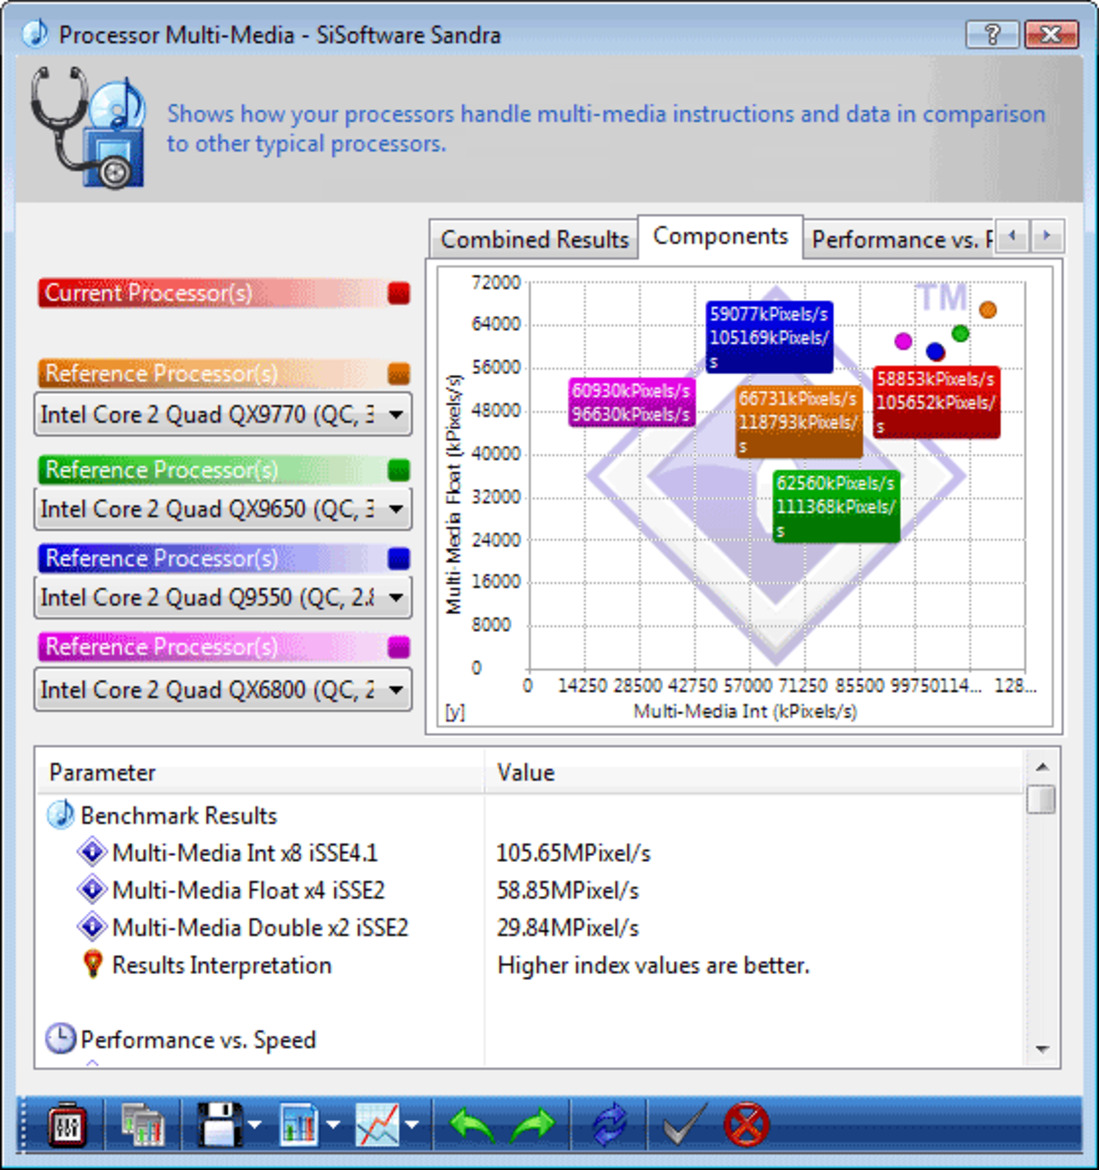The height and width of the screenshot is (1170, 1099).
Task: Open the Intel Core 2 Quad Q9550 dropdown
Action: (223, 597)
